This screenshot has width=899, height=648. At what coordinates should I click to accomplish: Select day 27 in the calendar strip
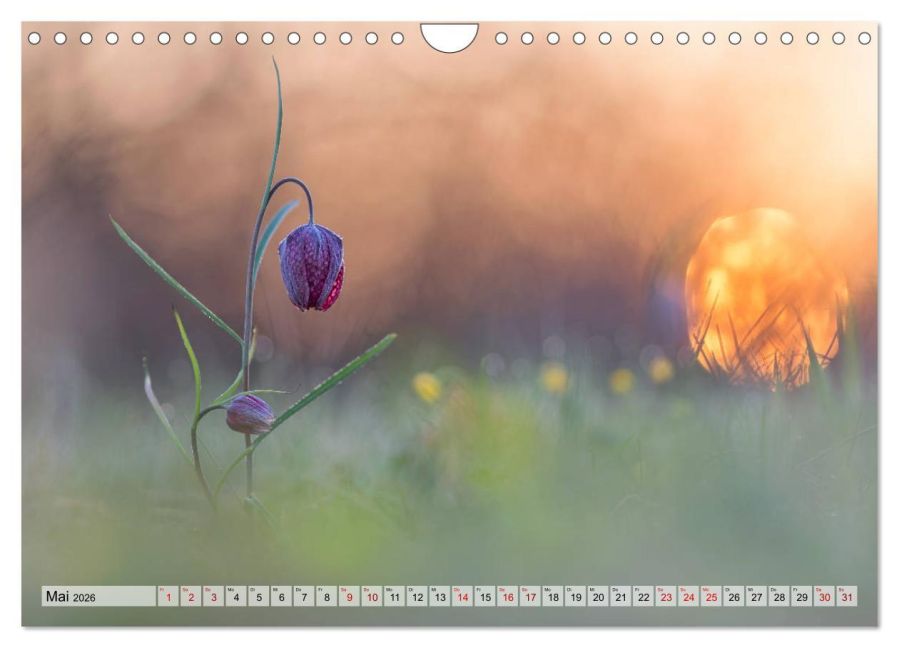coord(757,596)
